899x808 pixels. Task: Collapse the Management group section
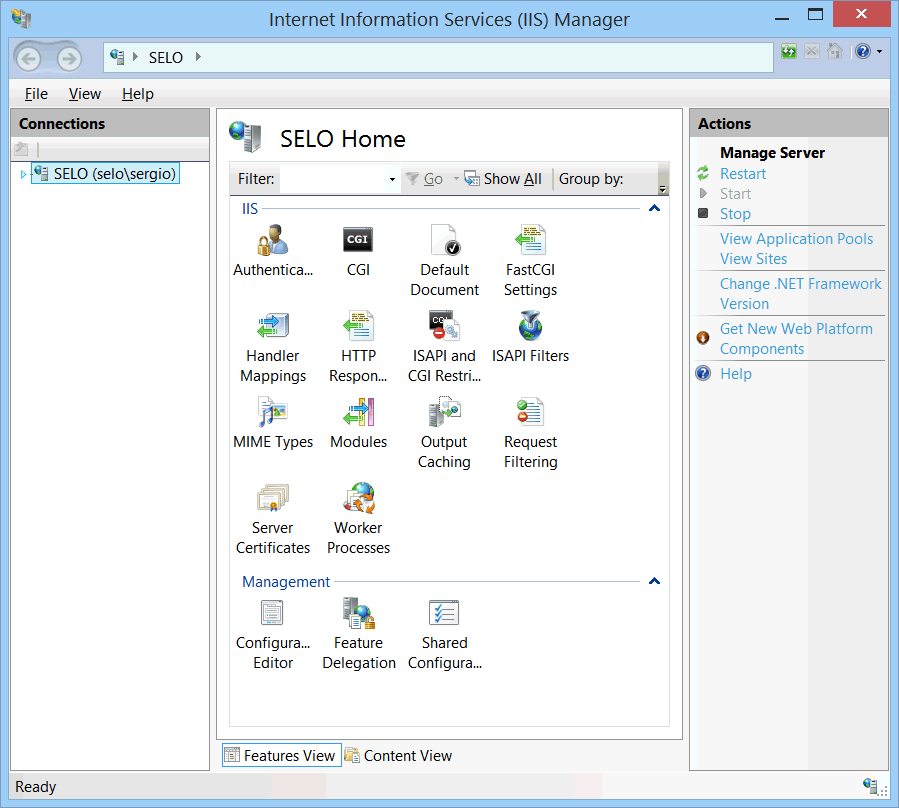[654, 581]
